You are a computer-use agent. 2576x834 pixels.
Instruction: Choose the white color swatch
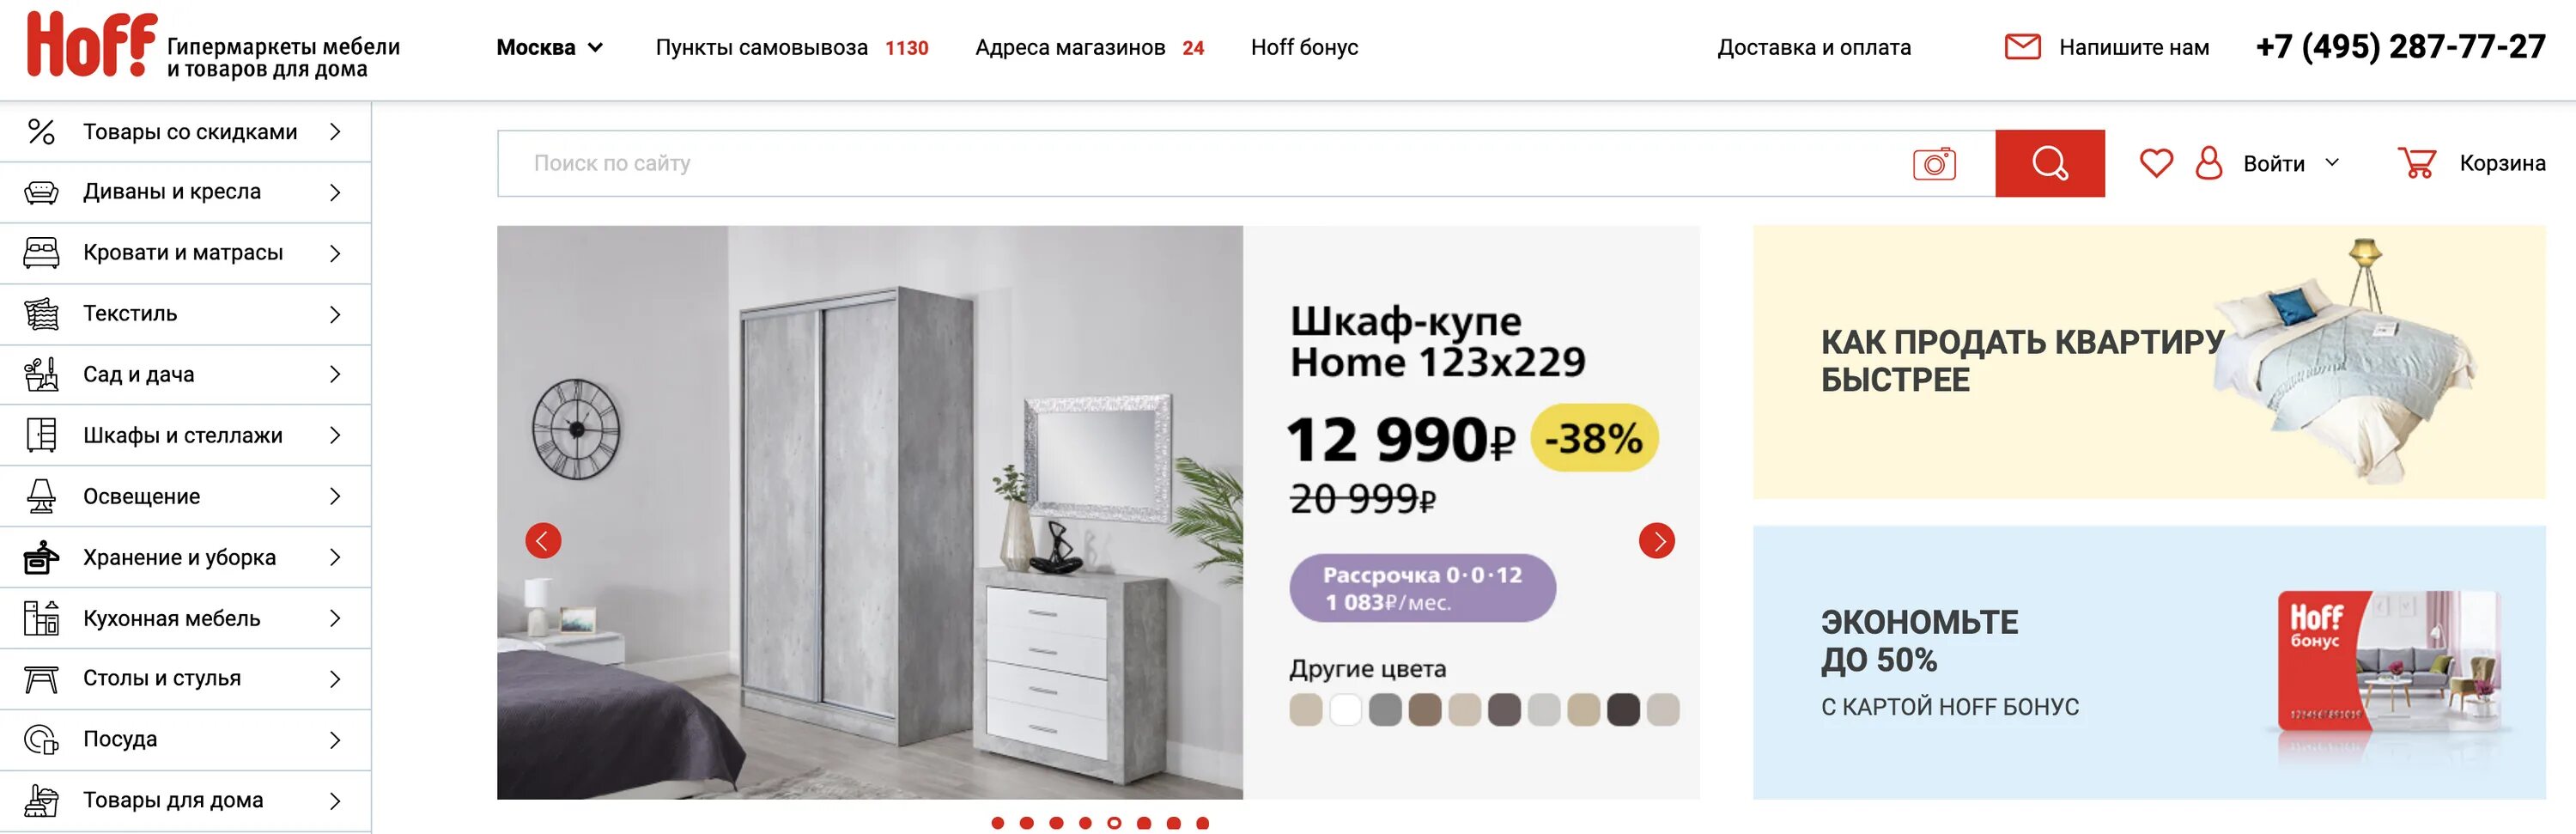click(1345, 710)
